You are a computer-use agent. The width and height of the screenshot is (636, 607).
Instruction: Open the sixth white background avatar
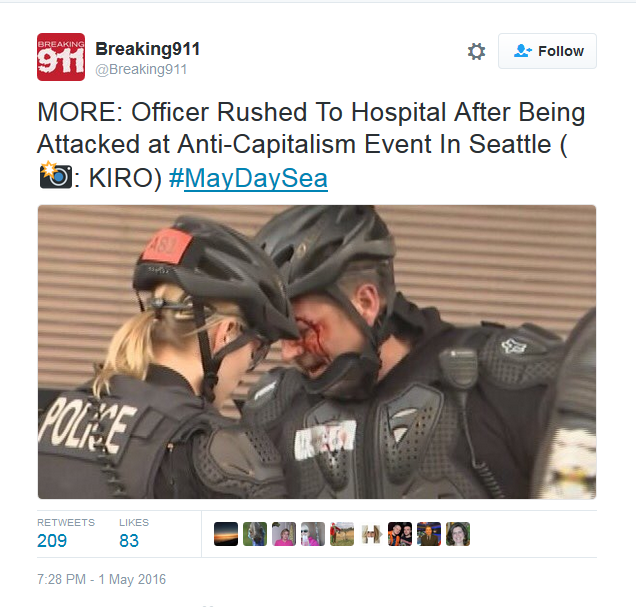coord(371,534)
